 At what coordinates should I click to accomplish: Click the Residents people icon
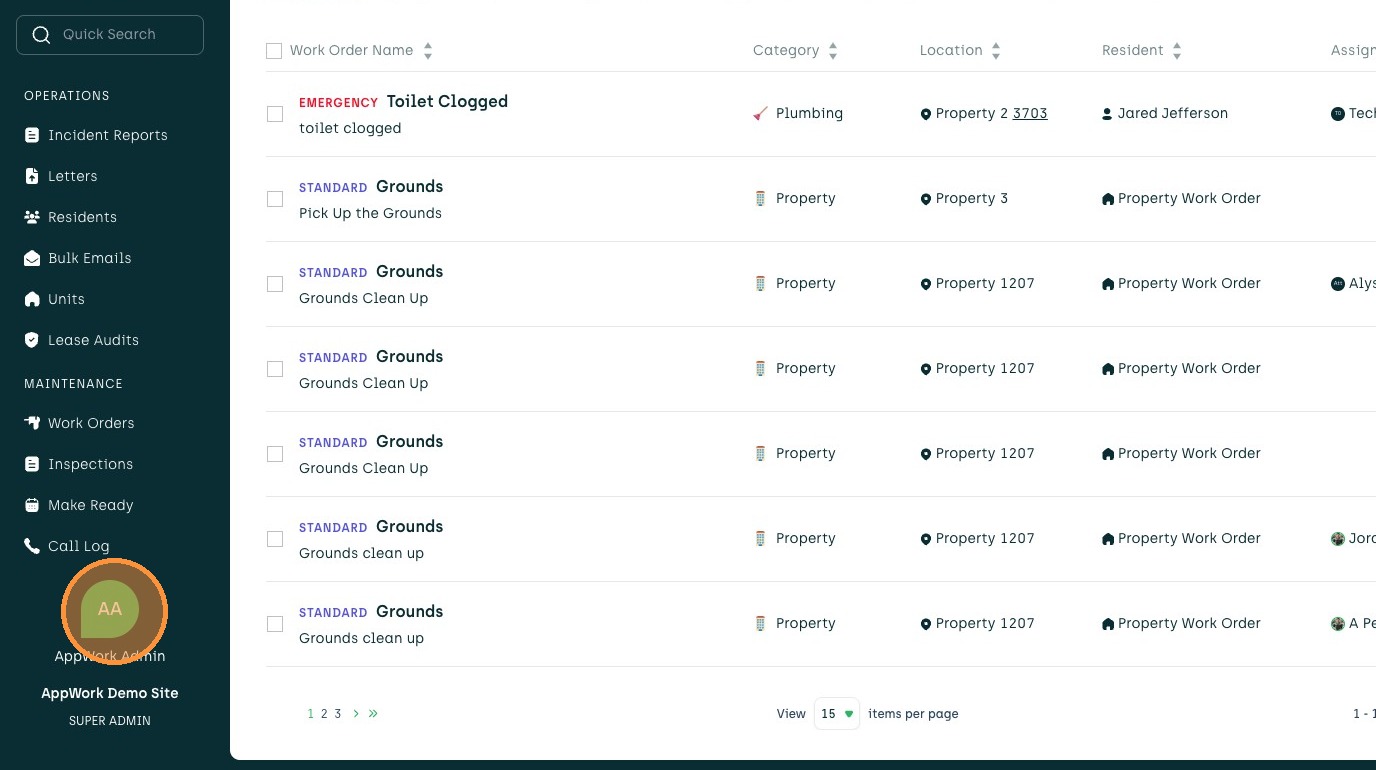pyautogui.click(x=32, y=217)
